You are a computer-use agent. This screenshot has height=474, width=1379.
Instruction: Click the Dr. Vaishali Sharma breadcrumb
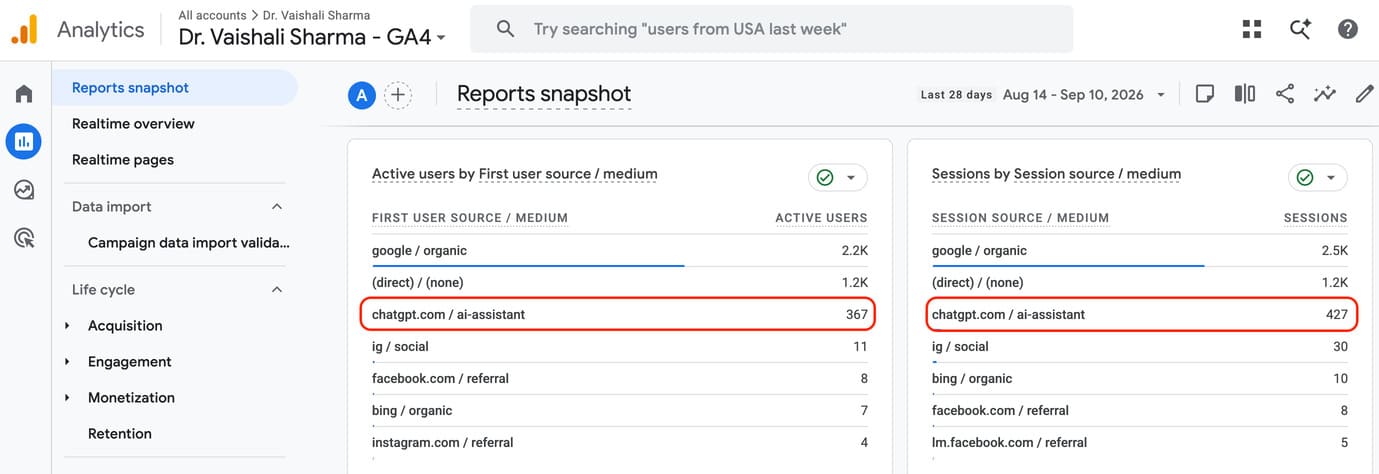[316, 15]
